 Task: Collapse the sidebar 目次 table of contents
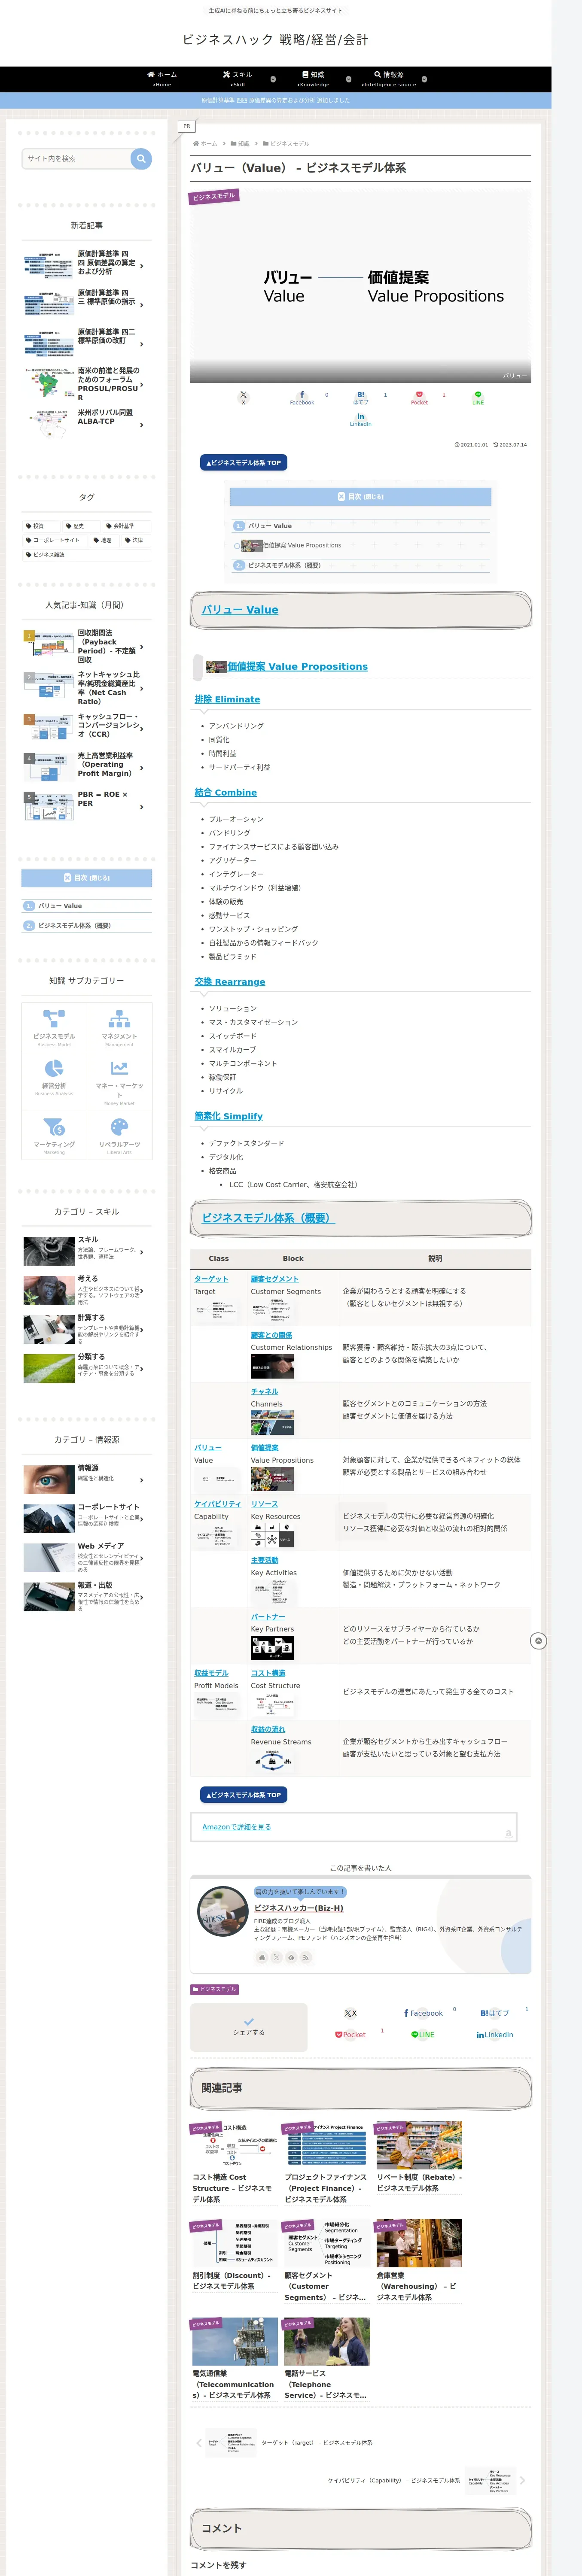(x=87, y=878)
